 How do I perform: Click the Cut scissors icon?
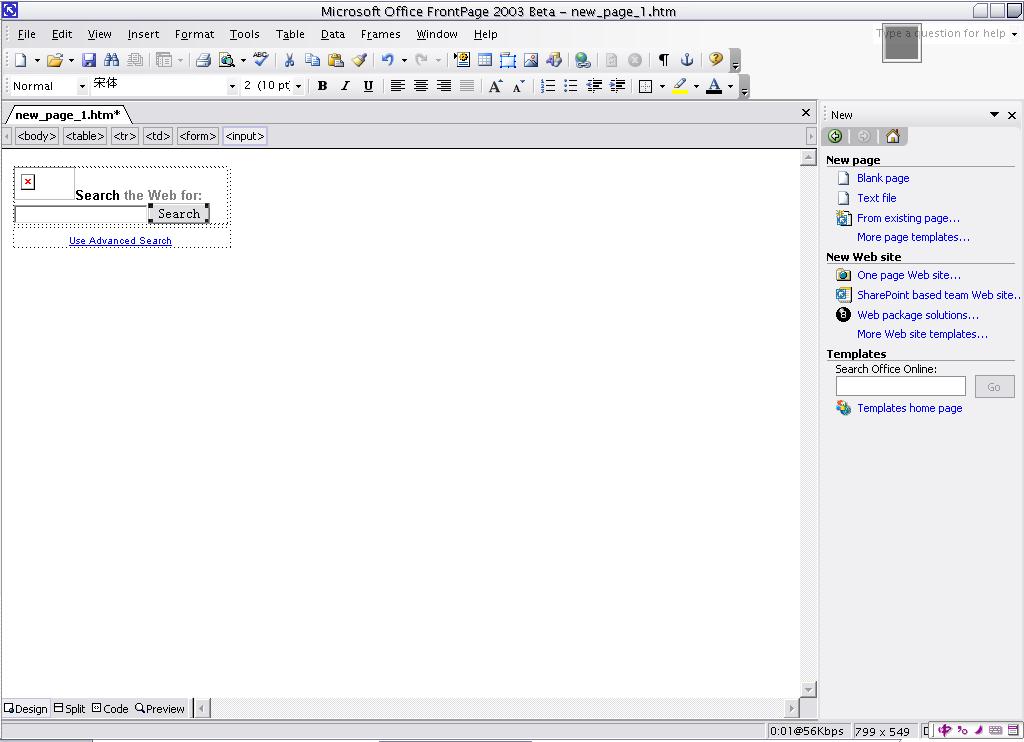[289, 61]
